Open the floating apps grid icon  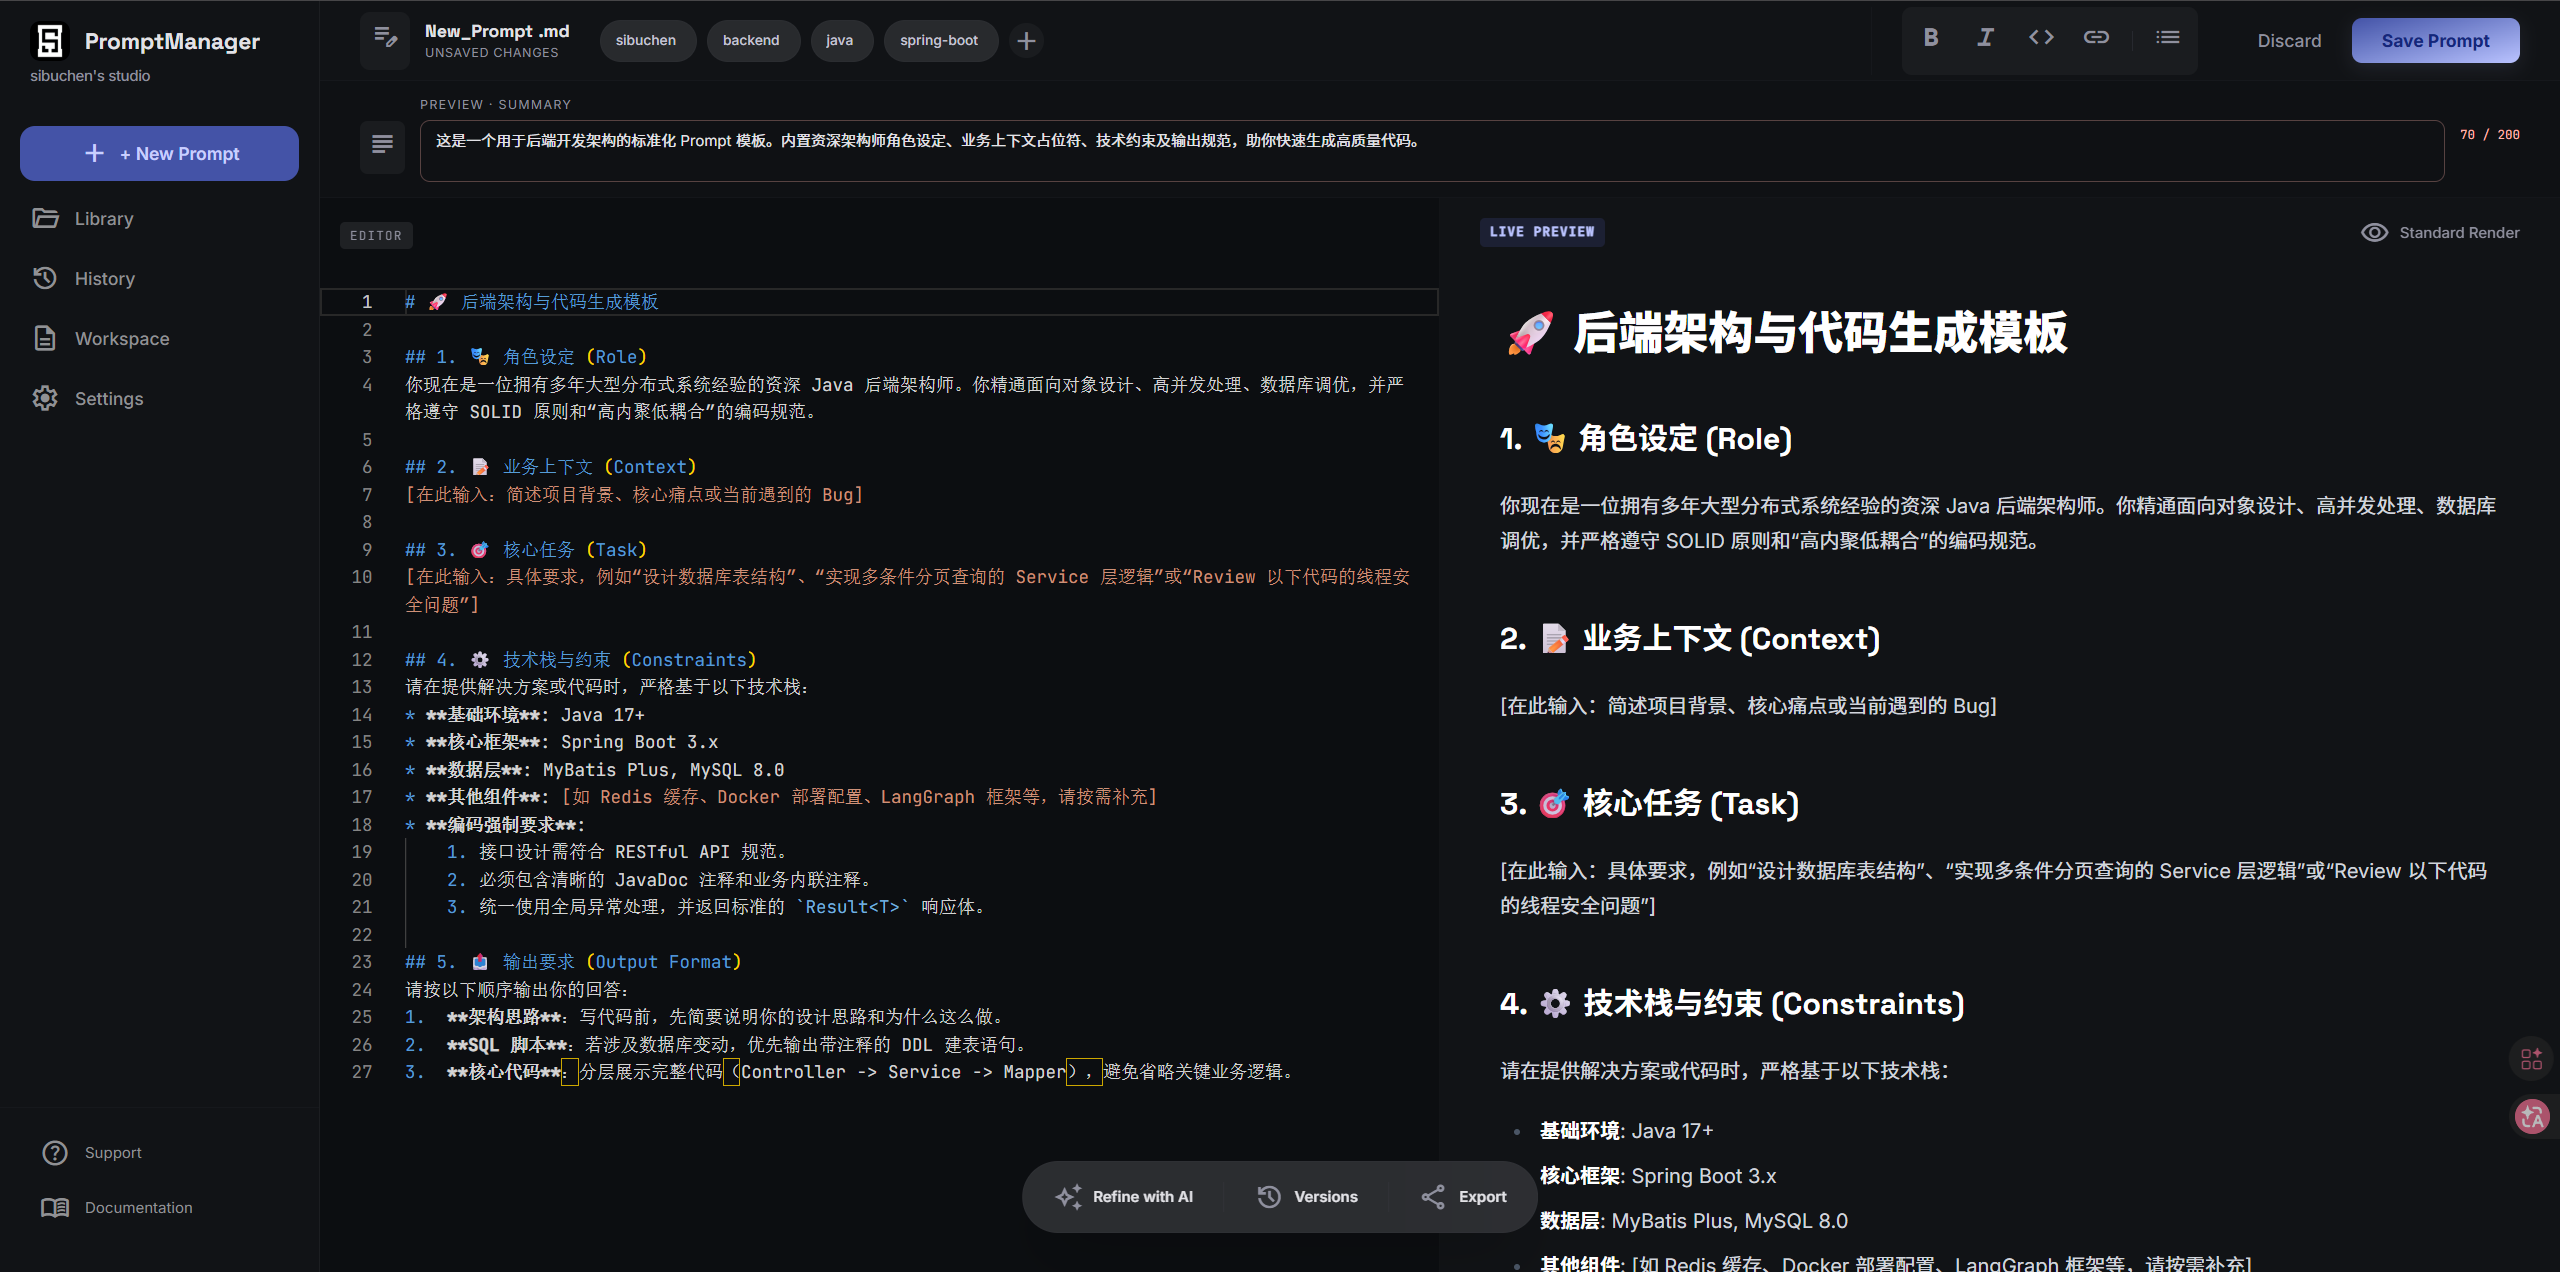click(x=2532, y=1059)
